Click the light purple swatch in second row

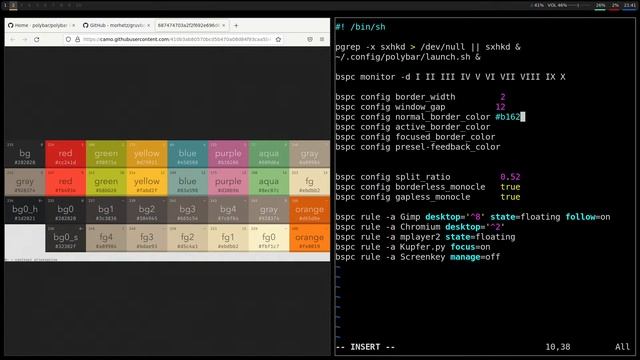click(x=228, y=182)
